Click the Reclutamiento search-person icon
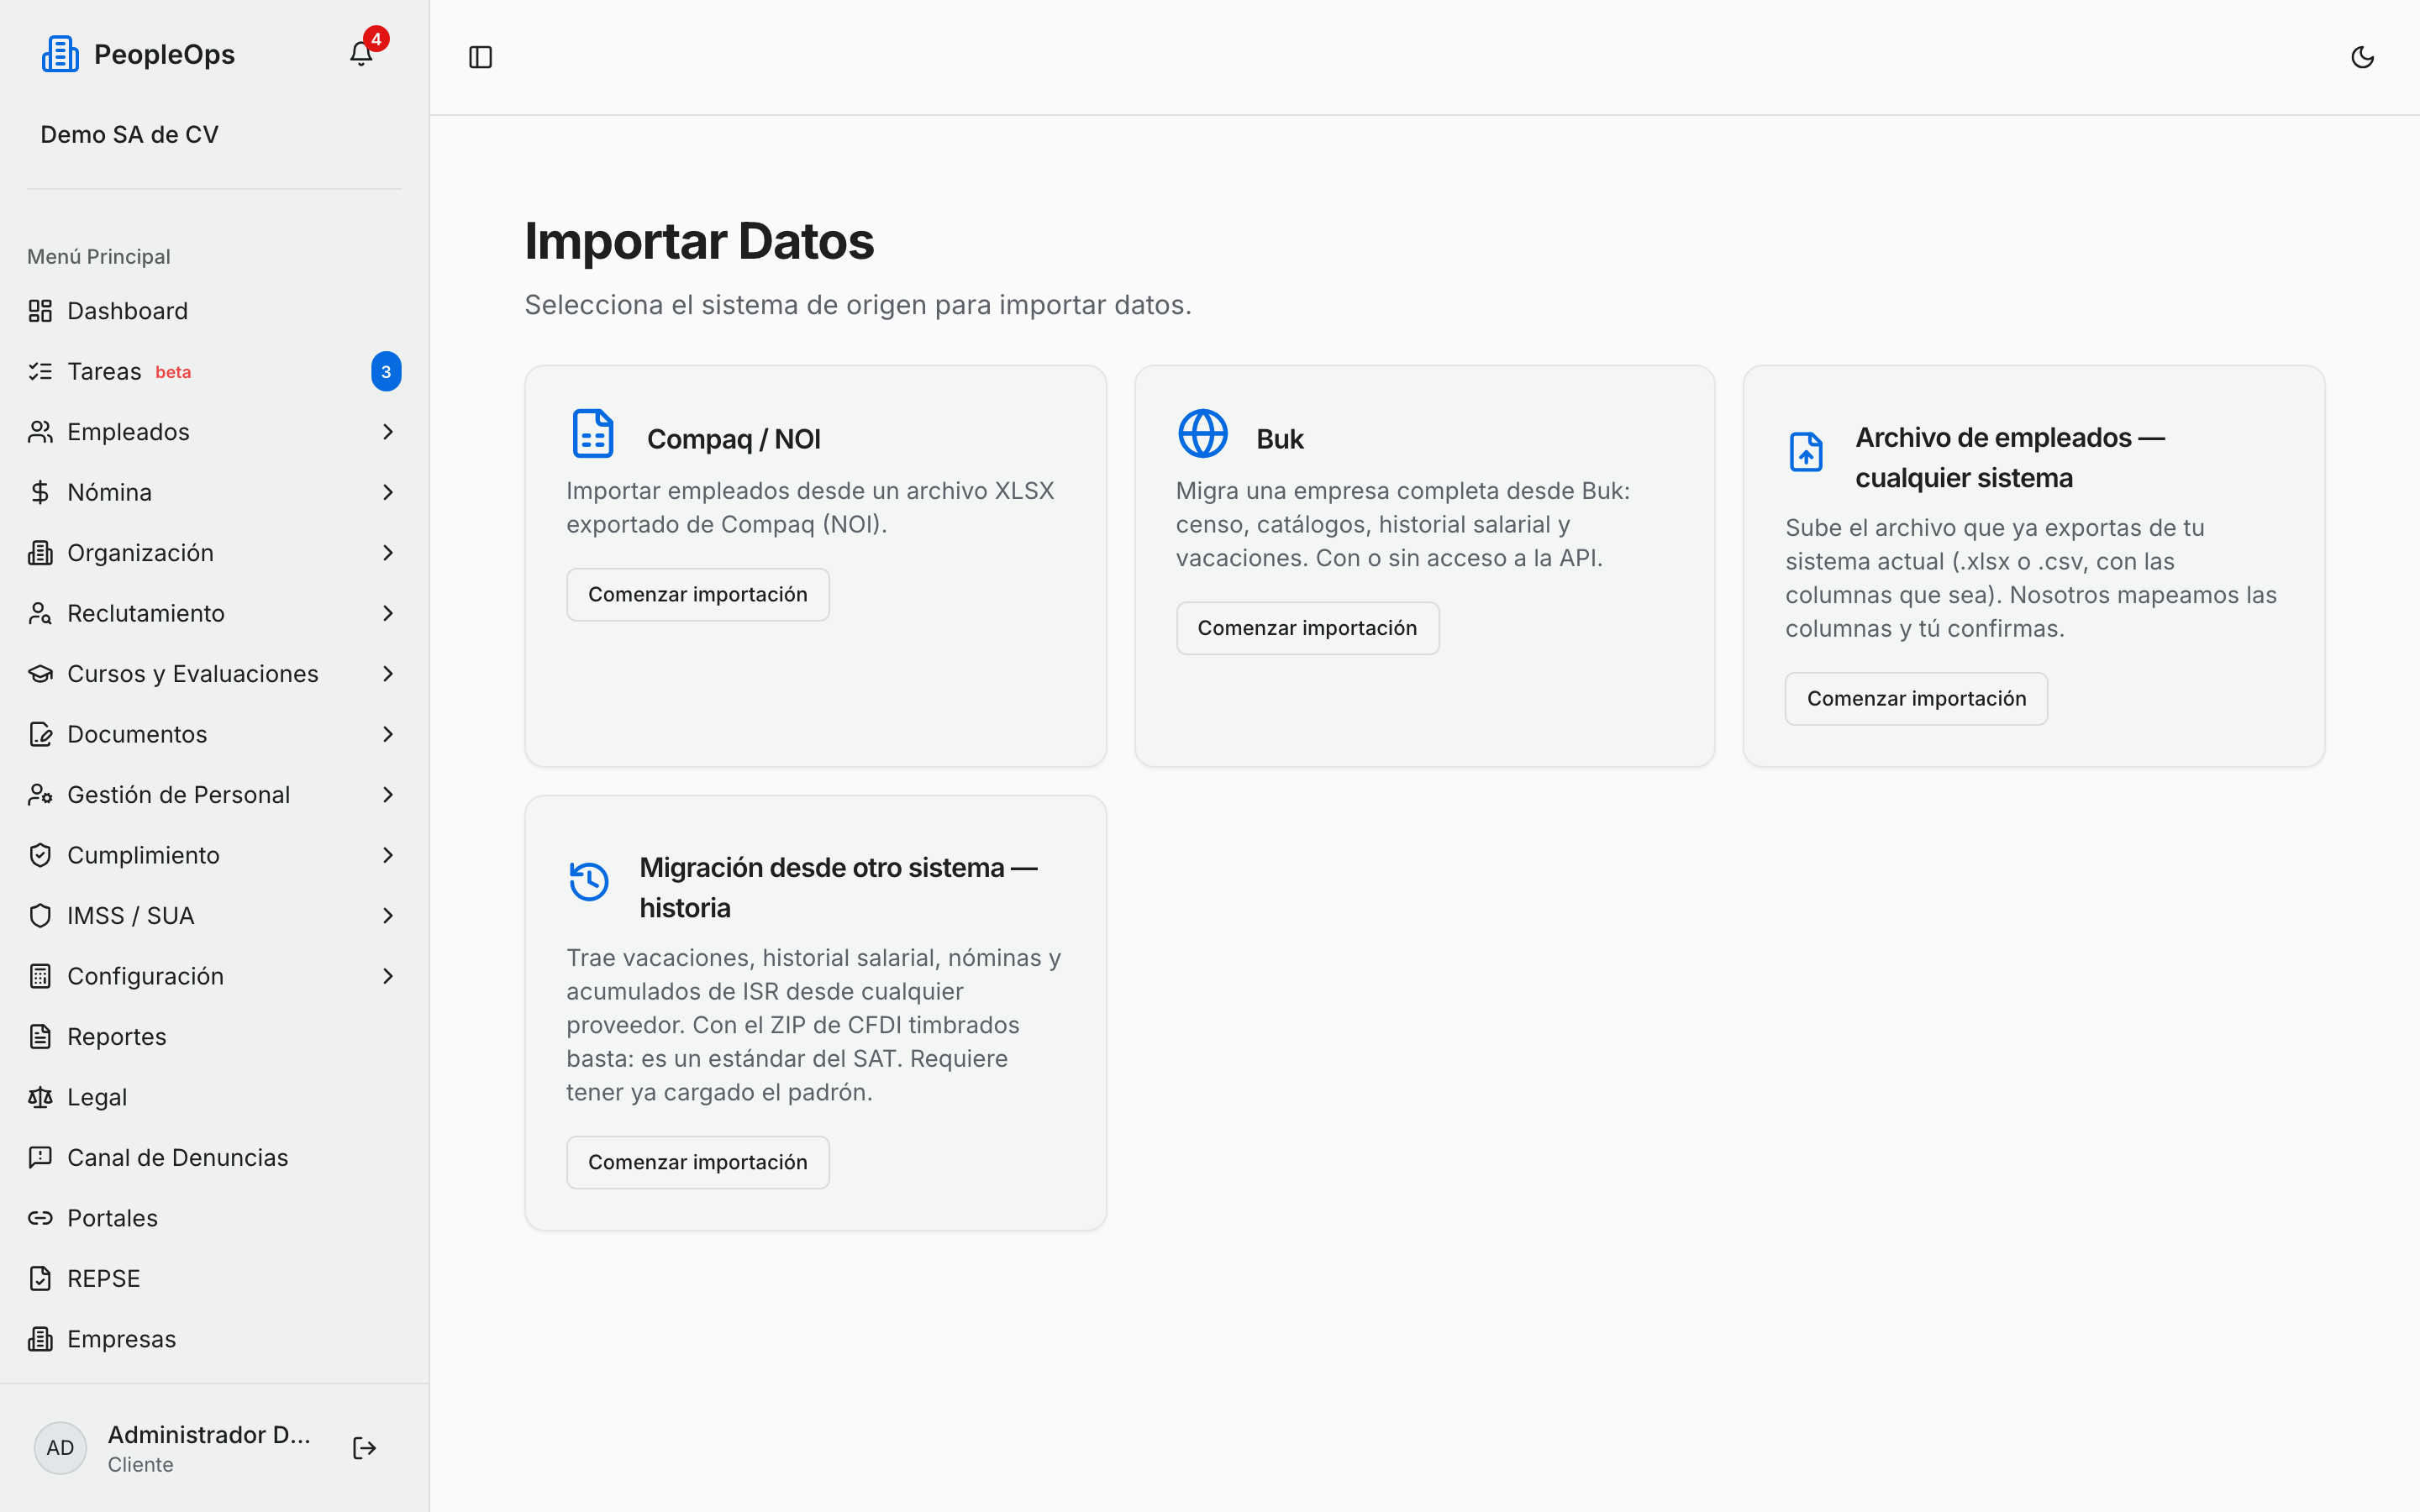2420x1512 pixels. (x=40, y=613)
